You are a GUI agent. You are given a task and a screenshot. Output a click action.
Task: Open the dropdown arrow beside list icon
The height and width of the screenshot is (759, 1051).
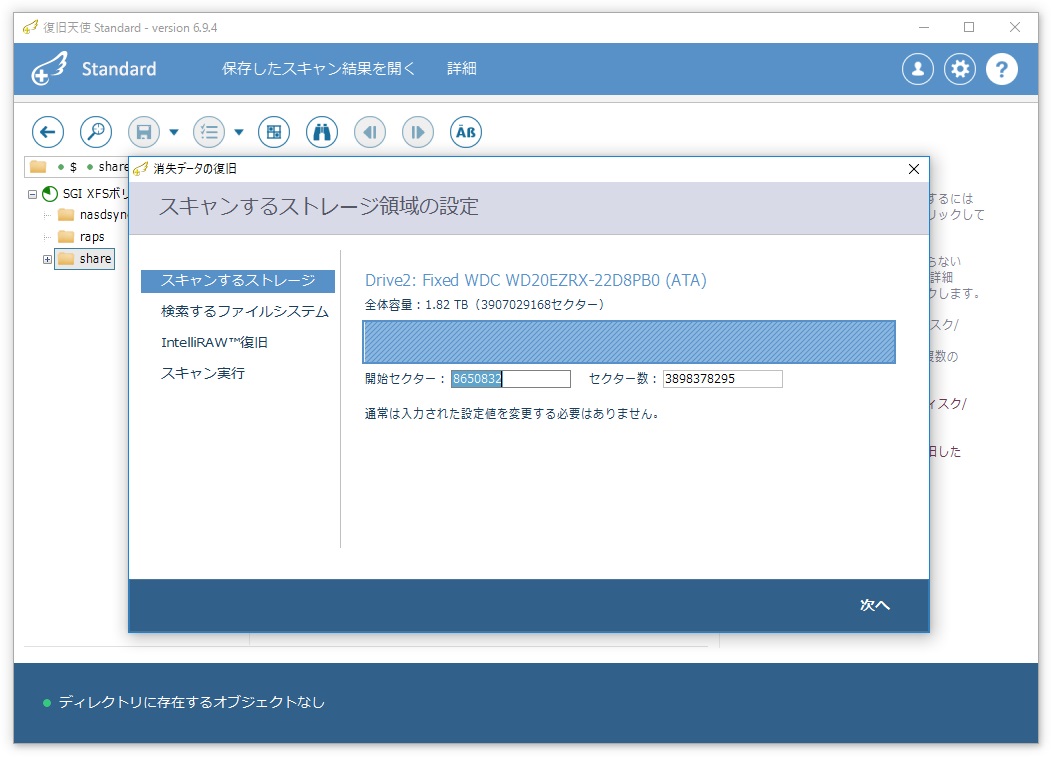point(239,132)
